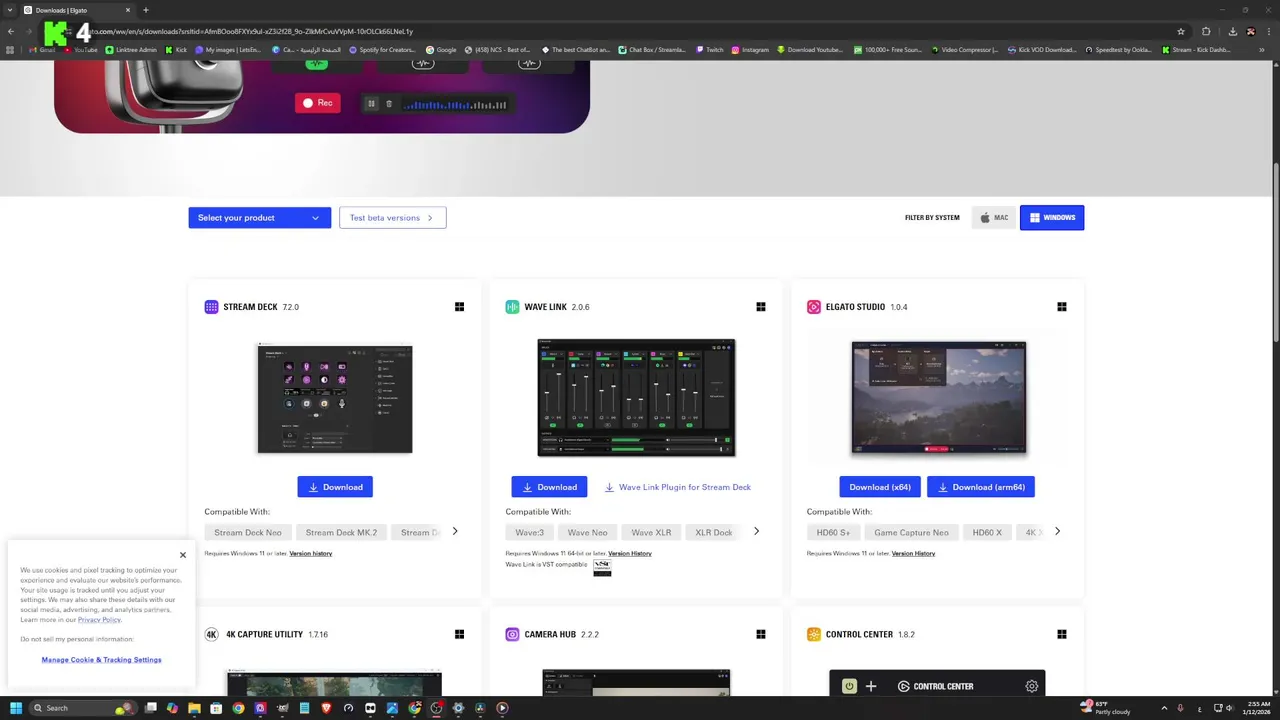Click the Control Center product logo icon
This screenshot has height=720, width=1280.
(x=814, y=634)
